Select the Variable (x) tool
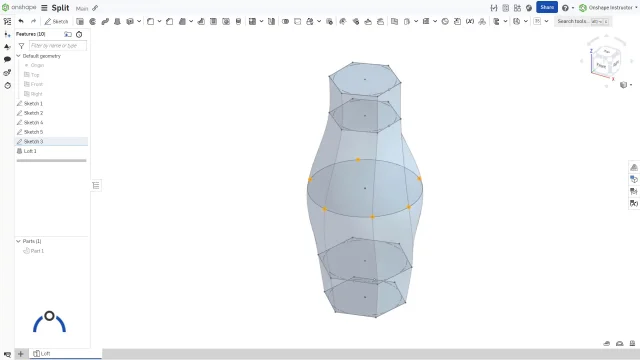Screen dimensions: 640x360 470,21
